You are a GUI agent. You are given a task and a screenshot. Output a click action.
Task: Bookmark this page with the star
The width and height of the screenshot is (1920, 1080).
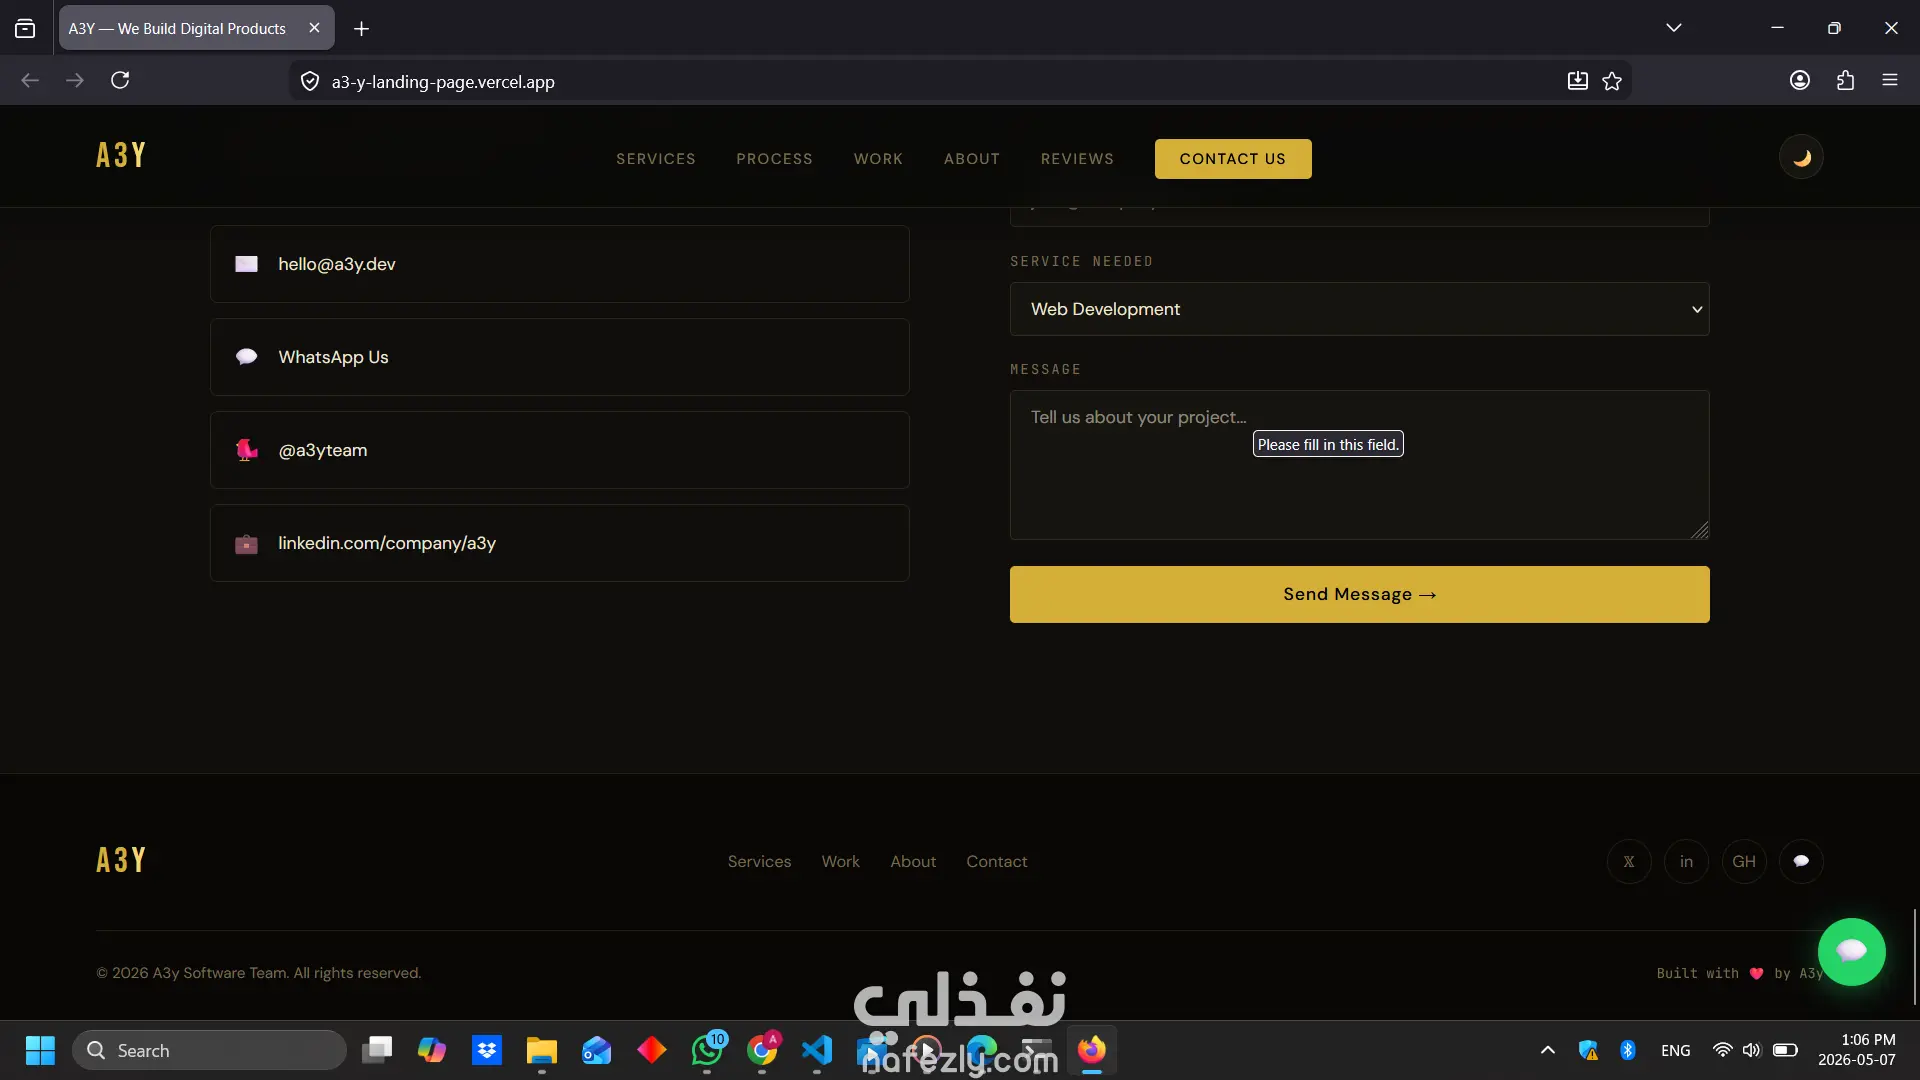[x=1612, y=81]
